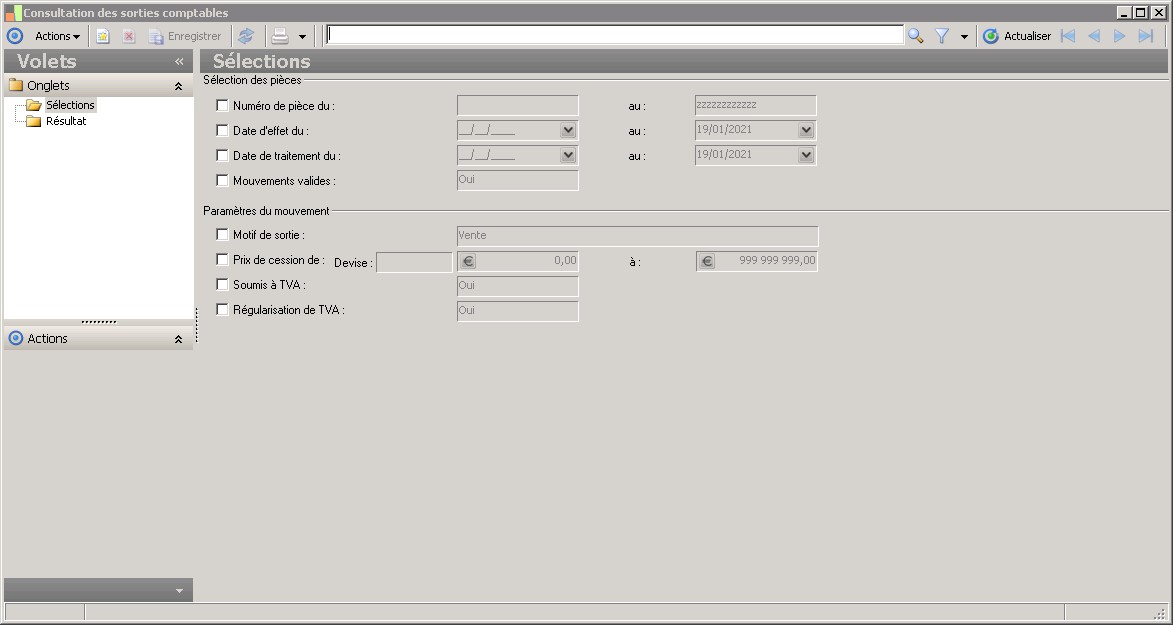This screenshot has width=1173, height=625.
Task: Go to previous record arrow
Action: pyautogui.click(x=1094, y=36)
